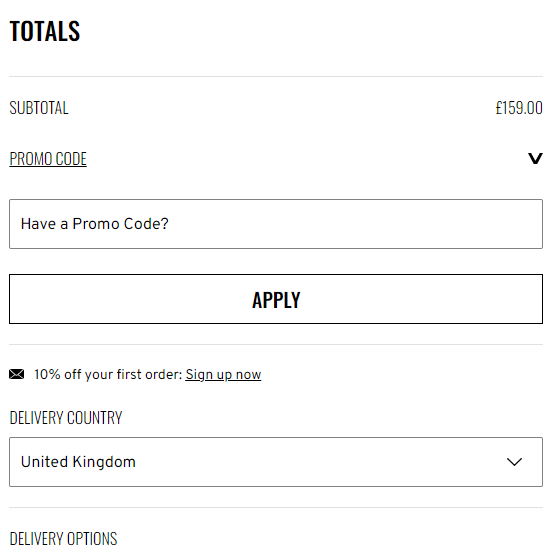Collapse promo code section using bold chevron

point(535,158)
